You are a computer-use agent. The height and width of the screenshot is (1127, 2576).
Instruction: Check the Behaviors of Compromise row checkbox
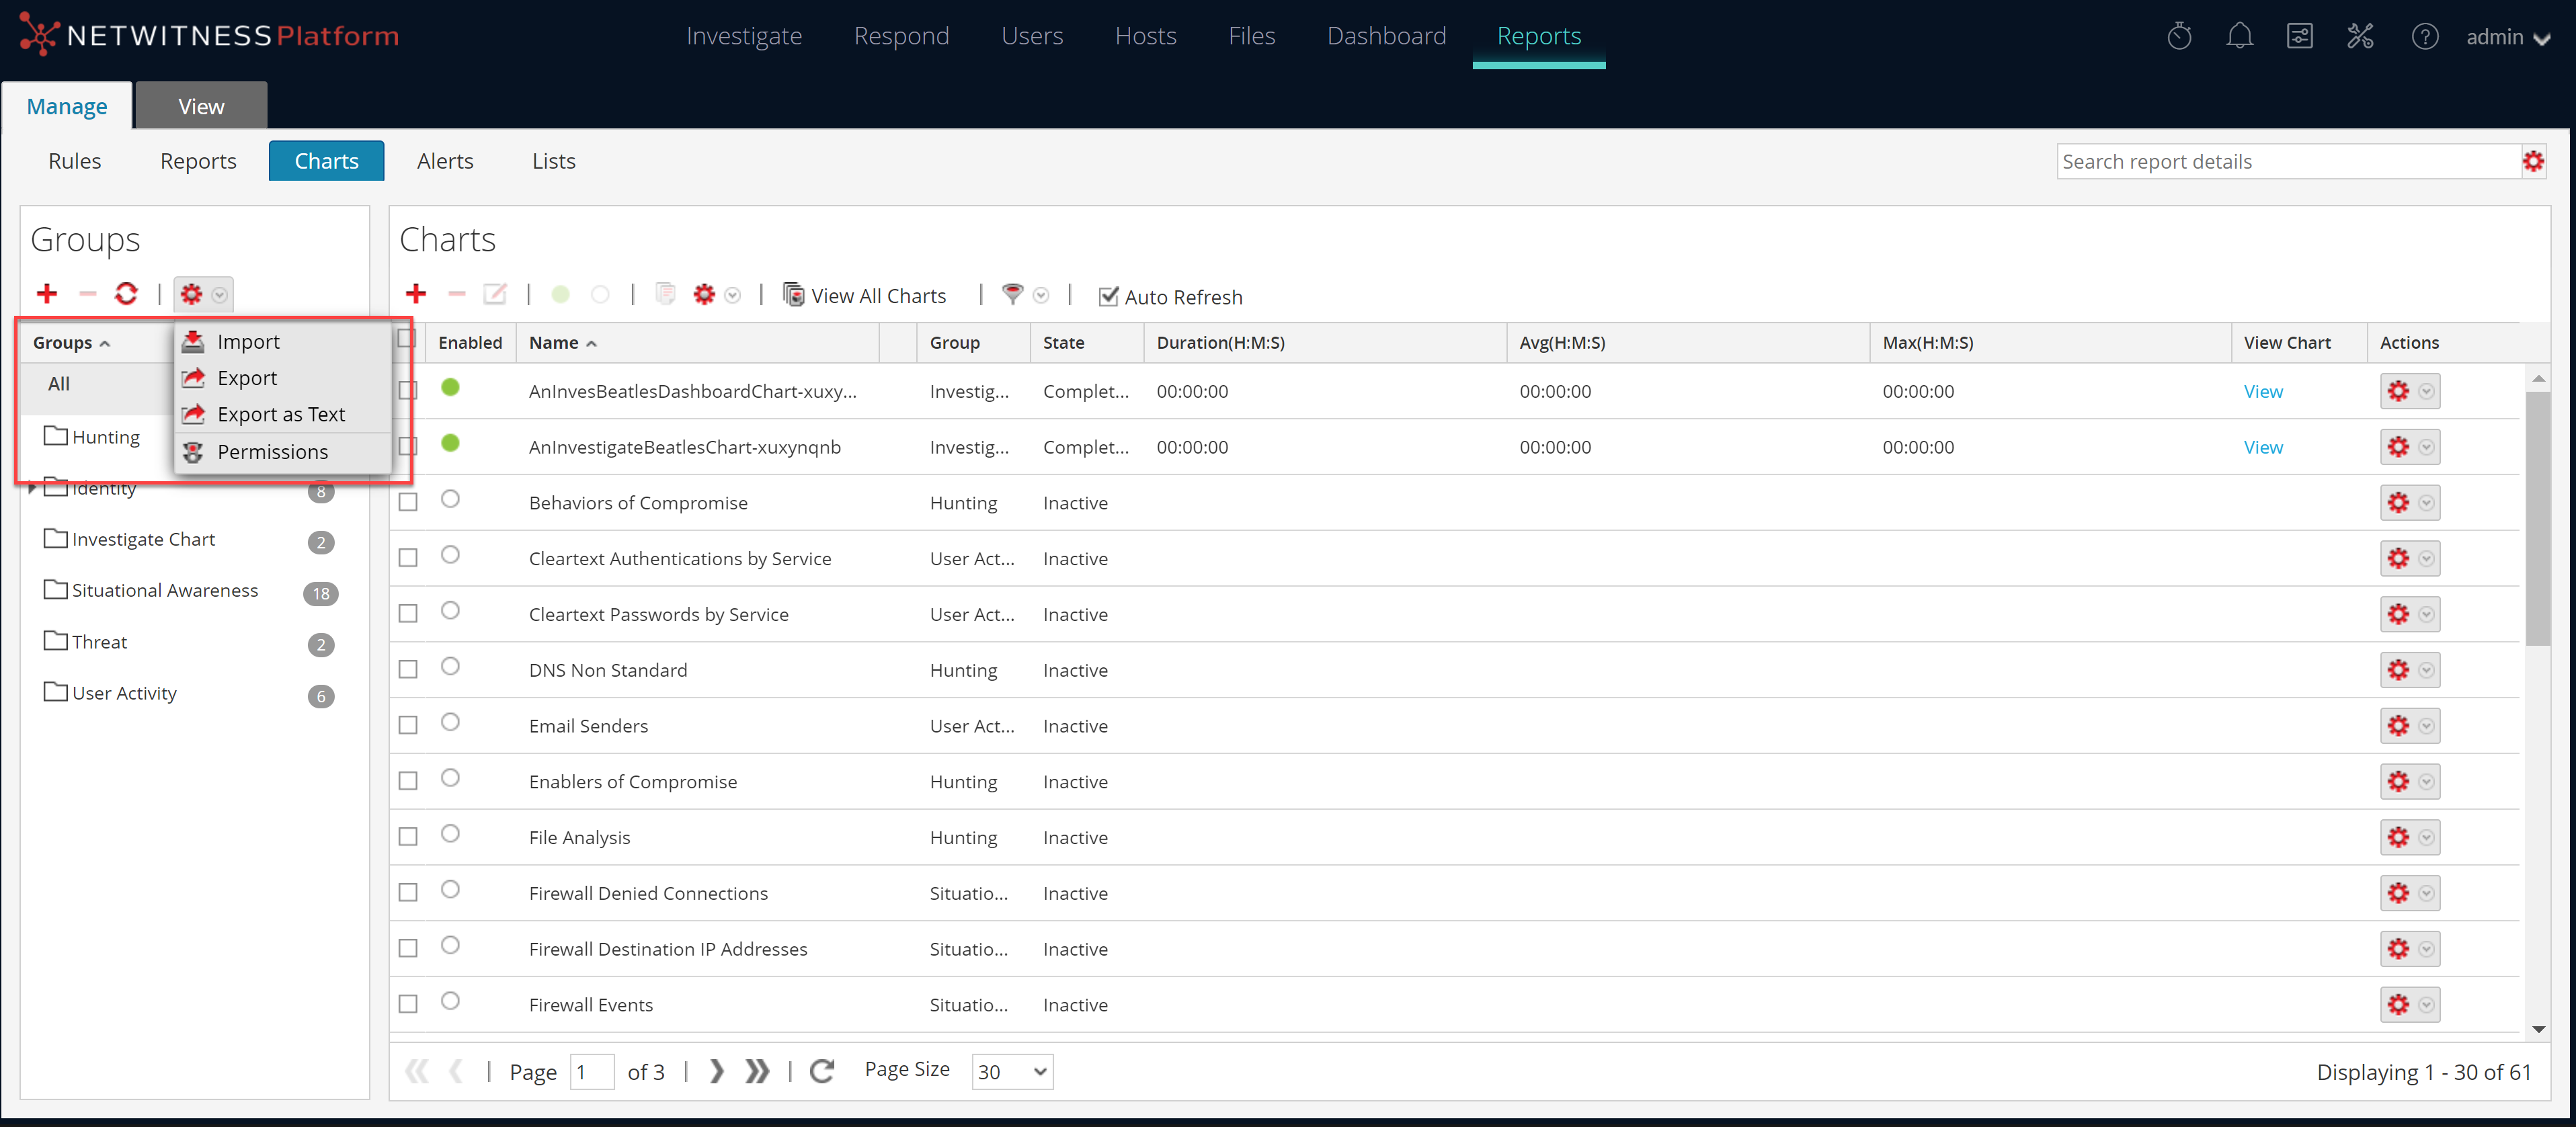[408, 502]
